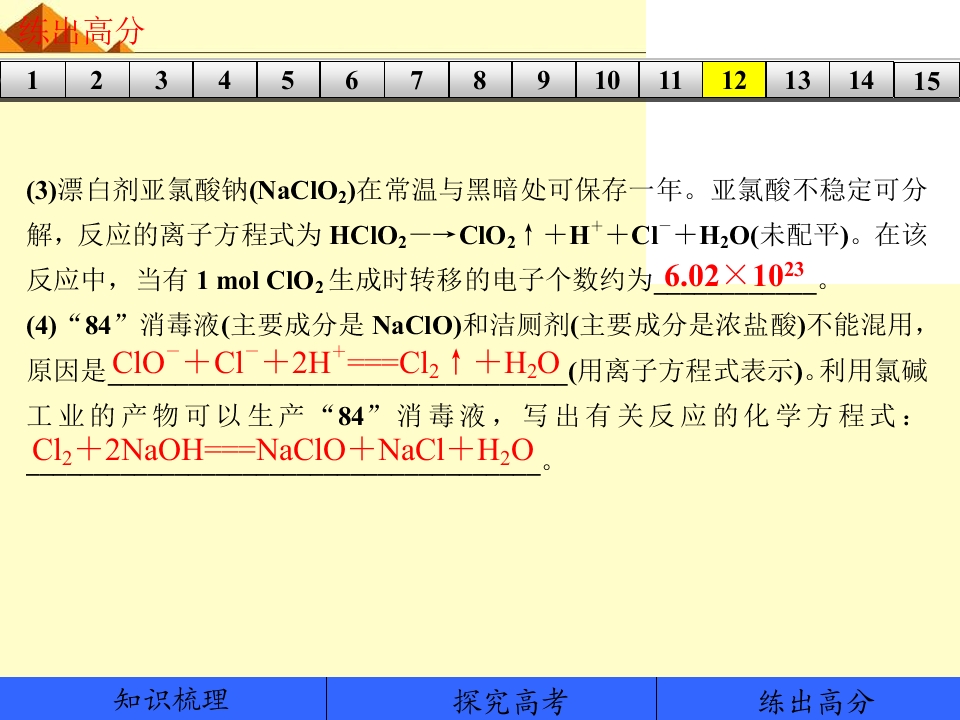Click the red answer 6.02×10²³

tap(733, 276)
